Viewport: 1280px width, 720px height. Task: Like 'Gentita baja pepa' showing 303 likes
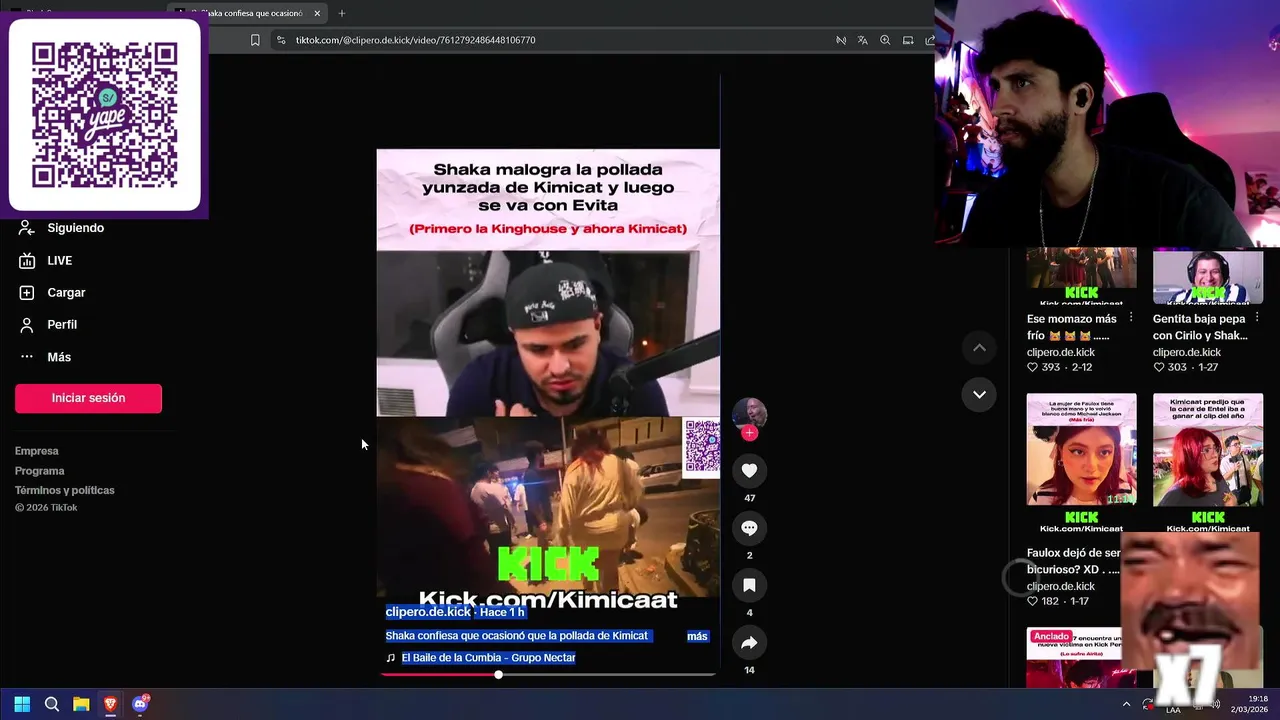pos(1159,367)
